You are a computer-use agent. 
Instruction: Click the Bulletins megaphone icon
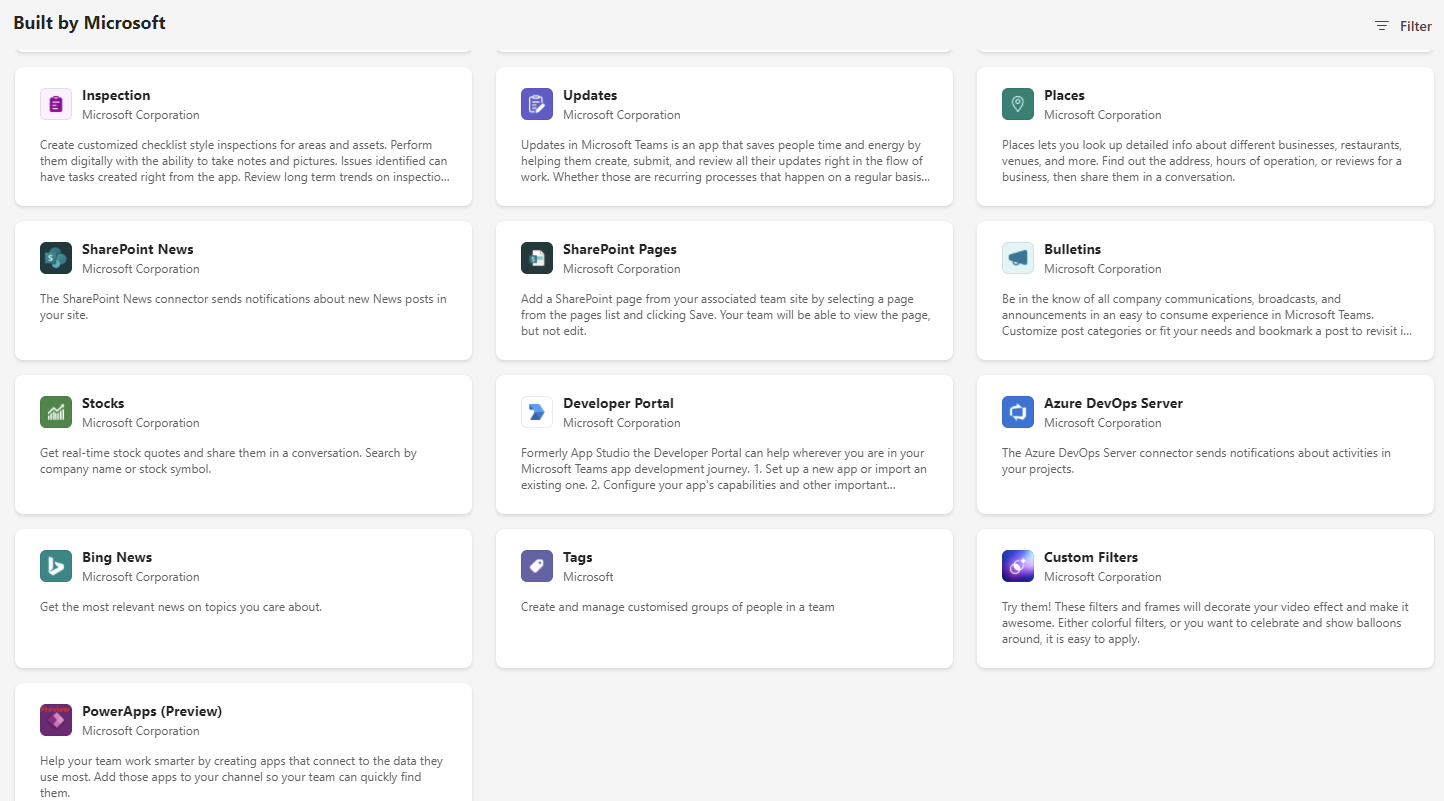[x=1018, y=258]
